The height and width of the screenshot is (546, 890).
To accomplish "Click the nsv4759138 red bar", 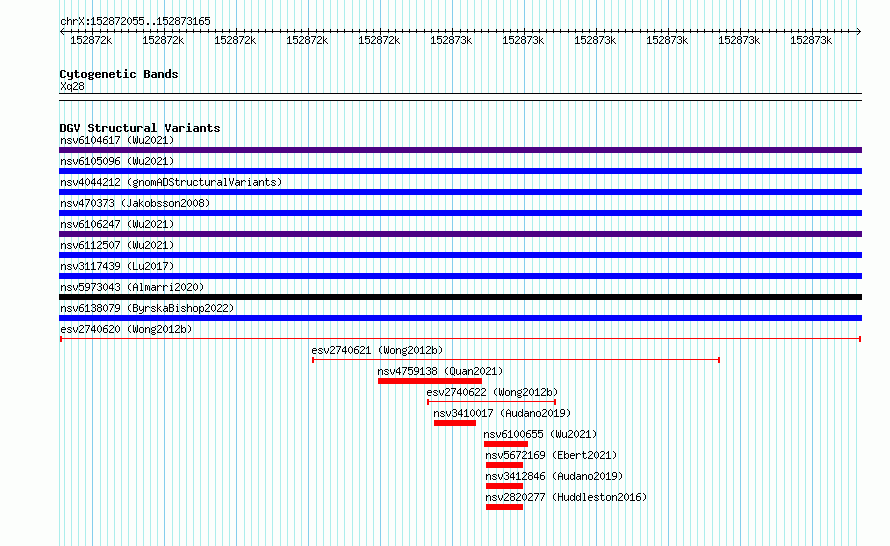I will click(430, 381).
